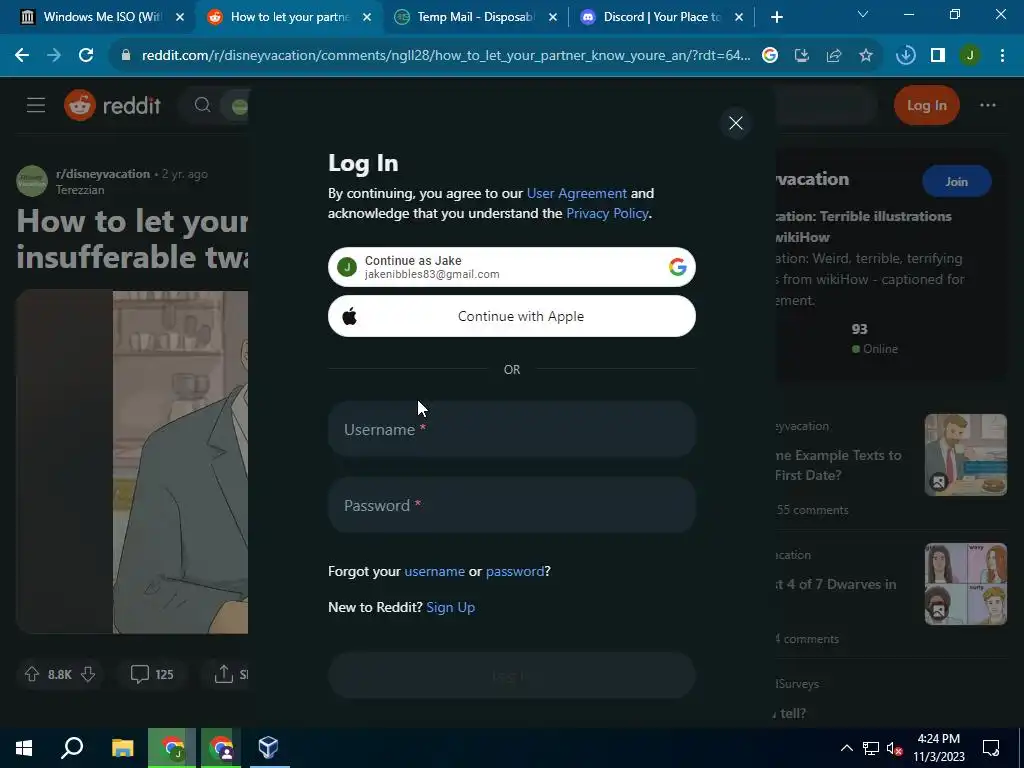The width and height of the screenshot is (1024, 768).
Task: Open the Reddit three-dot overflow menu
Action: click(987, 105)
